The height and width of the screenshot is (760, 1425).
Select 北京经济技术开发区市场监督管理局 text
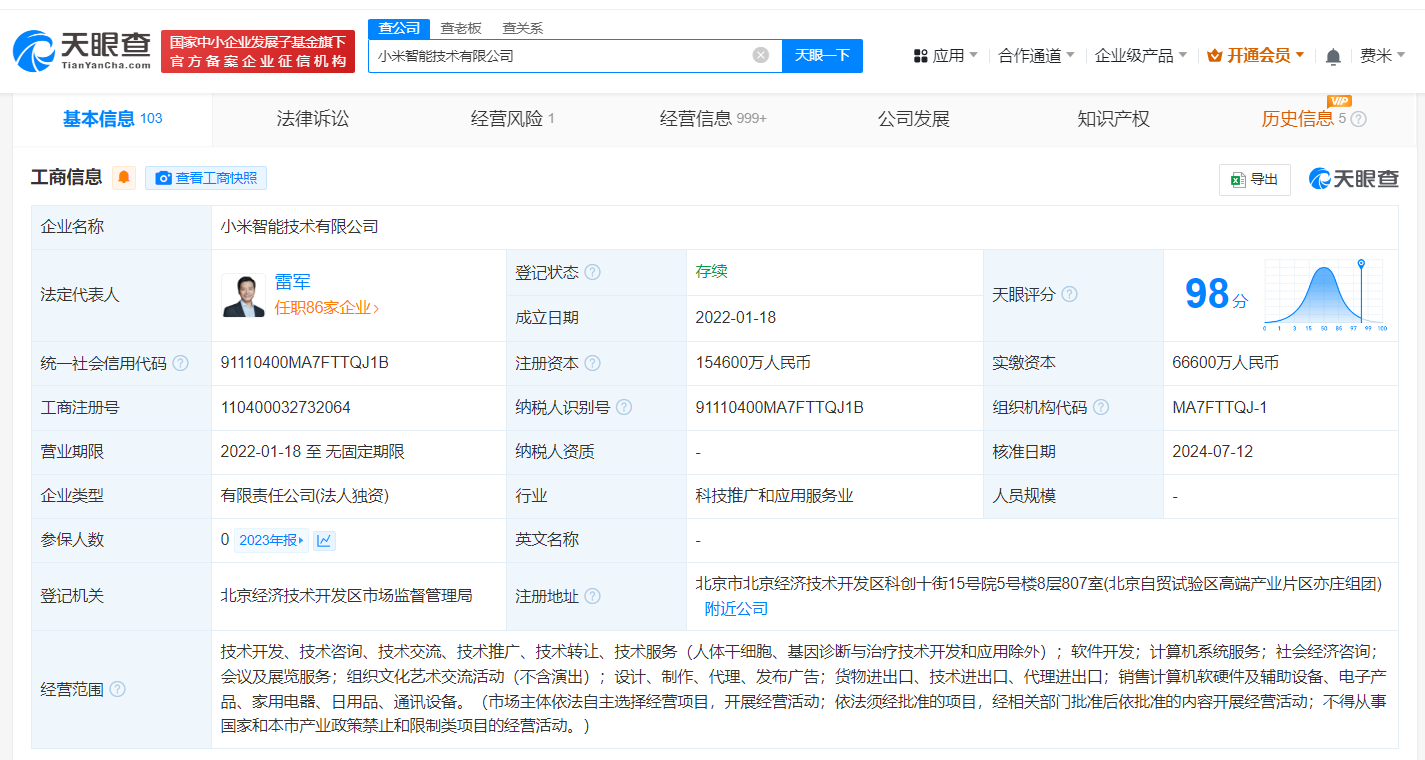coord(346,596)
